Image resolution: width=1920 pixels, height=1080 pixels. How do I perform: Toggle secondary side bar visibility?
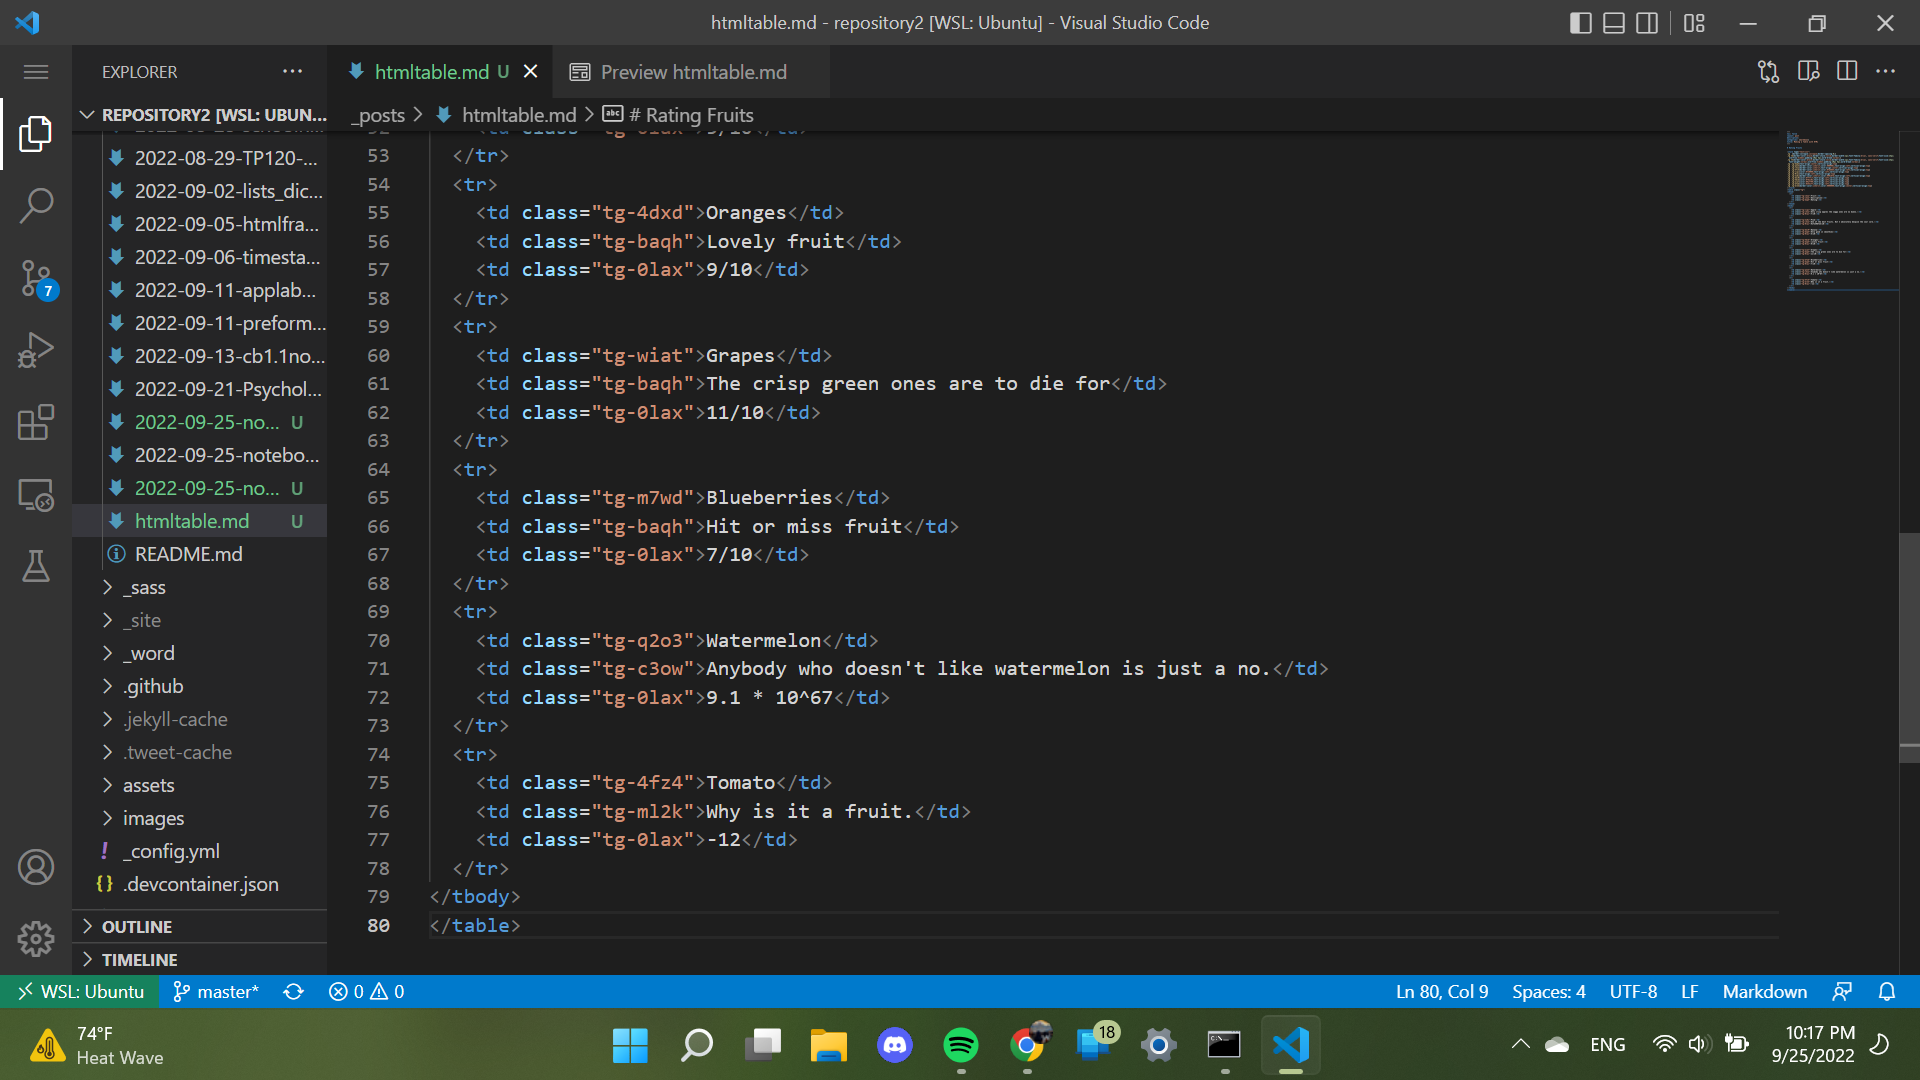pyautogui.click(x=1647, y=23)
